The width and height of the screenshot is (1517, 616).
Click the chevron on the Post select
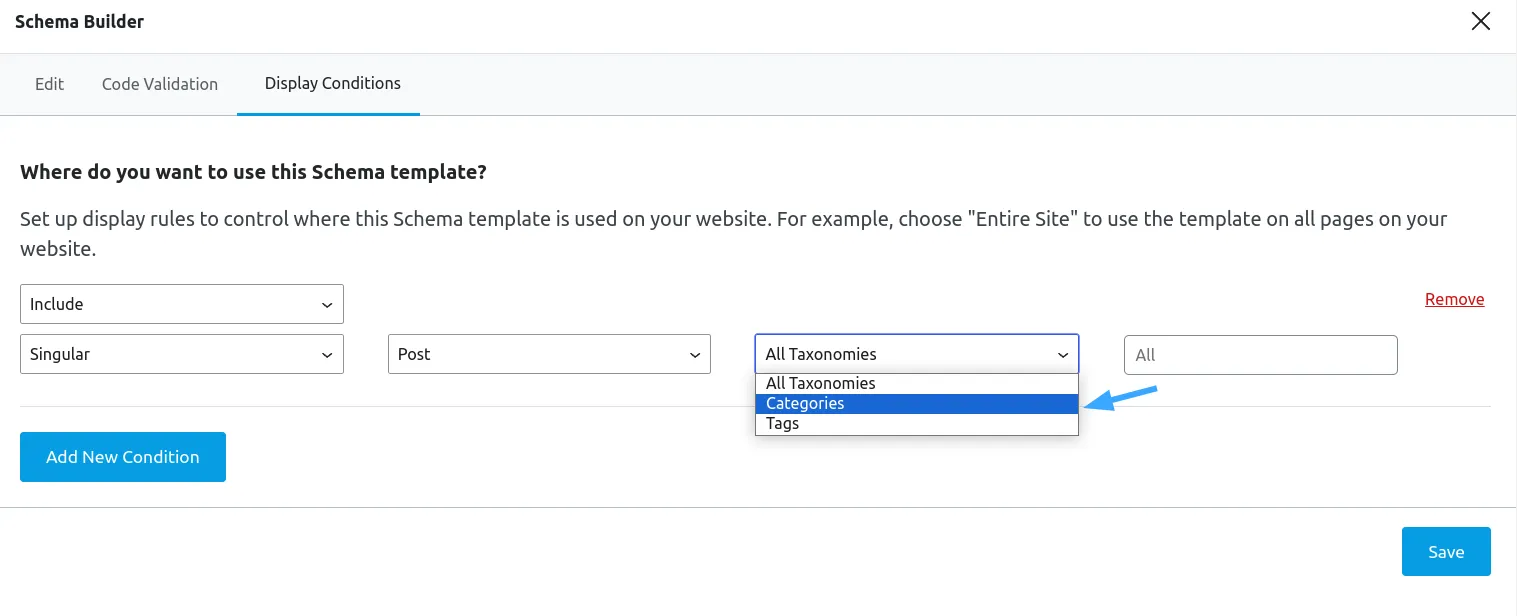[694, 355]
